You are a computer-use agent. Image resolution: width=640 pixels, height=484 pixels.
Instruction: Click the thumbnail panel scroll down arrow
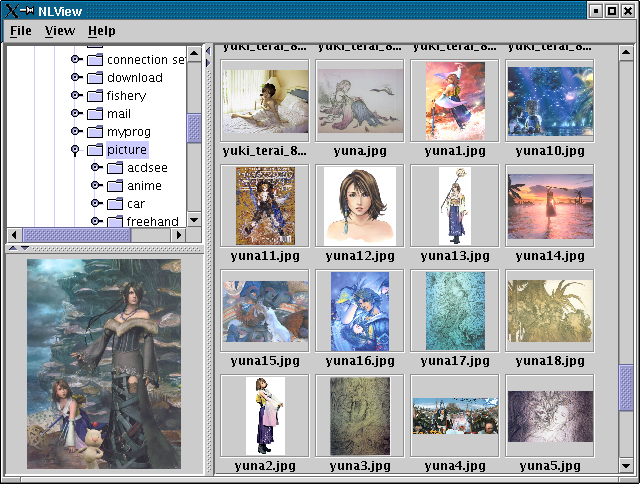click(x=626, y=466)
